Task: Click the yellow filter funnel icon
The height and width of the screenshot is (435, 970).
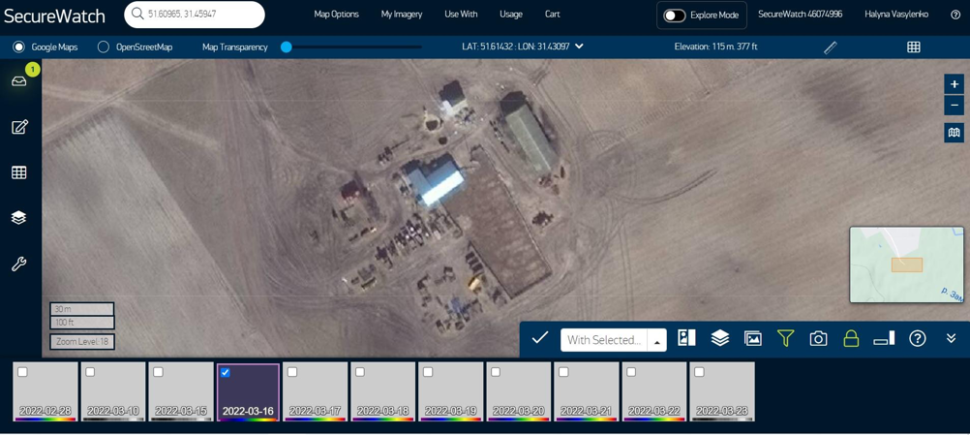Action: pos(785,339)
